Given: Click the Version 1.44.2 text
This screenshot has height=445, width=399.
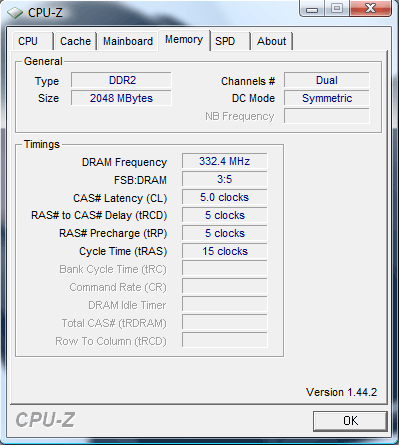Looking at the screenshot, I should tap(341, 392).
